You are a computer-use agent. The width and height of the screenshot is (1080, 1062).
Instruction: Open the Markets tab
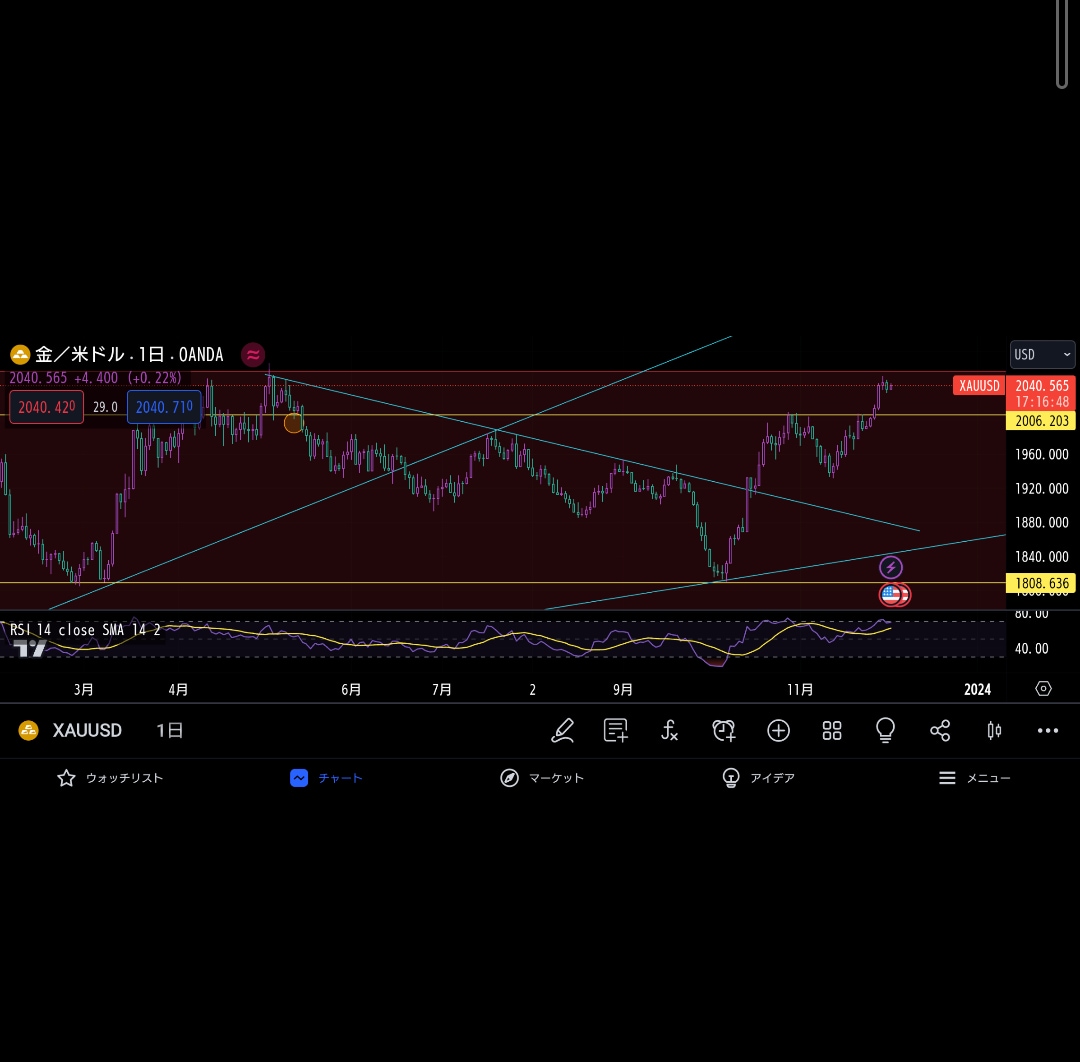pyautogui.click(x=542, y=778)
